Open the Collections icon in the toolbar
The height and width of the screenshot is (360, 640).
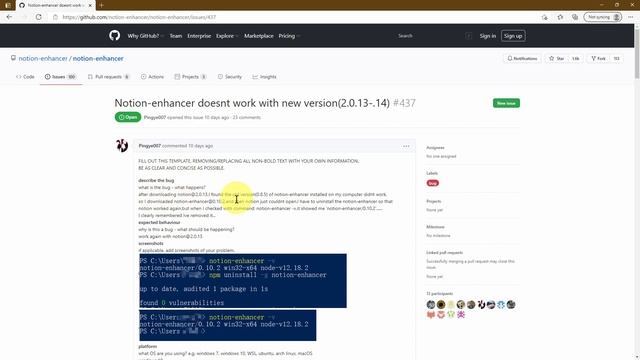(575, 17)
